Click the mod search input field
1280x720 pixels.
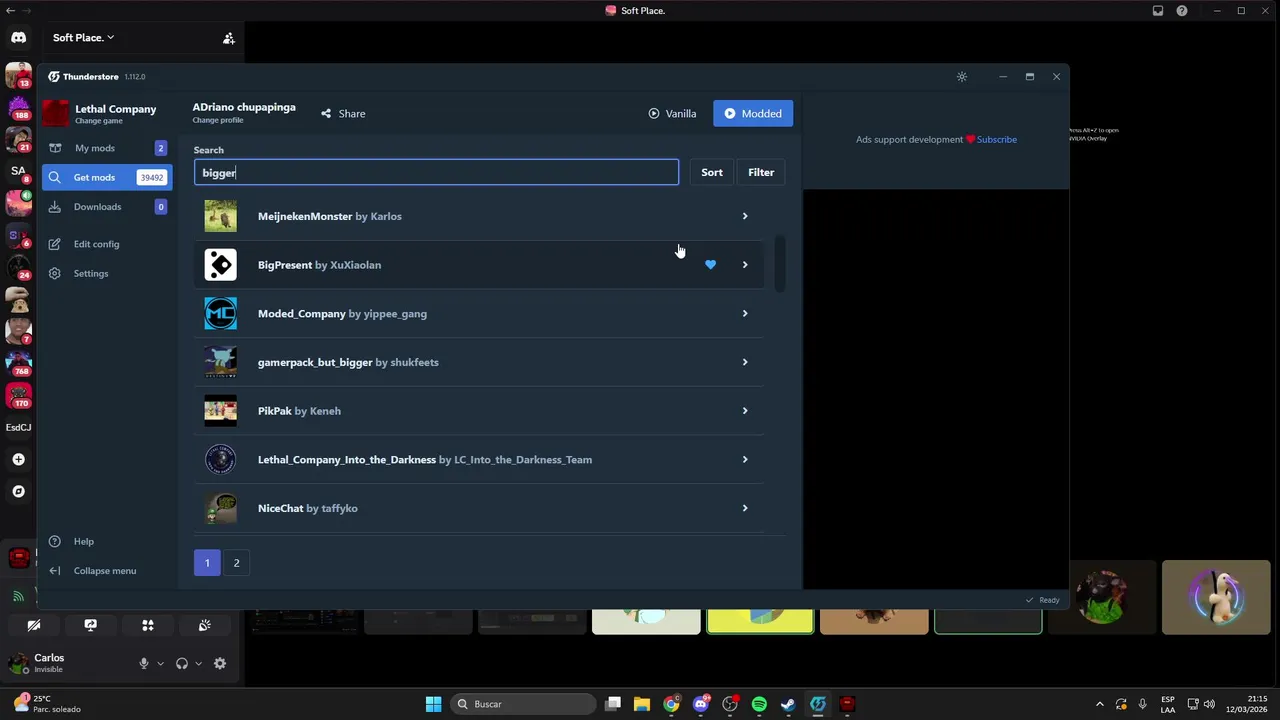[x=436, y=173]
